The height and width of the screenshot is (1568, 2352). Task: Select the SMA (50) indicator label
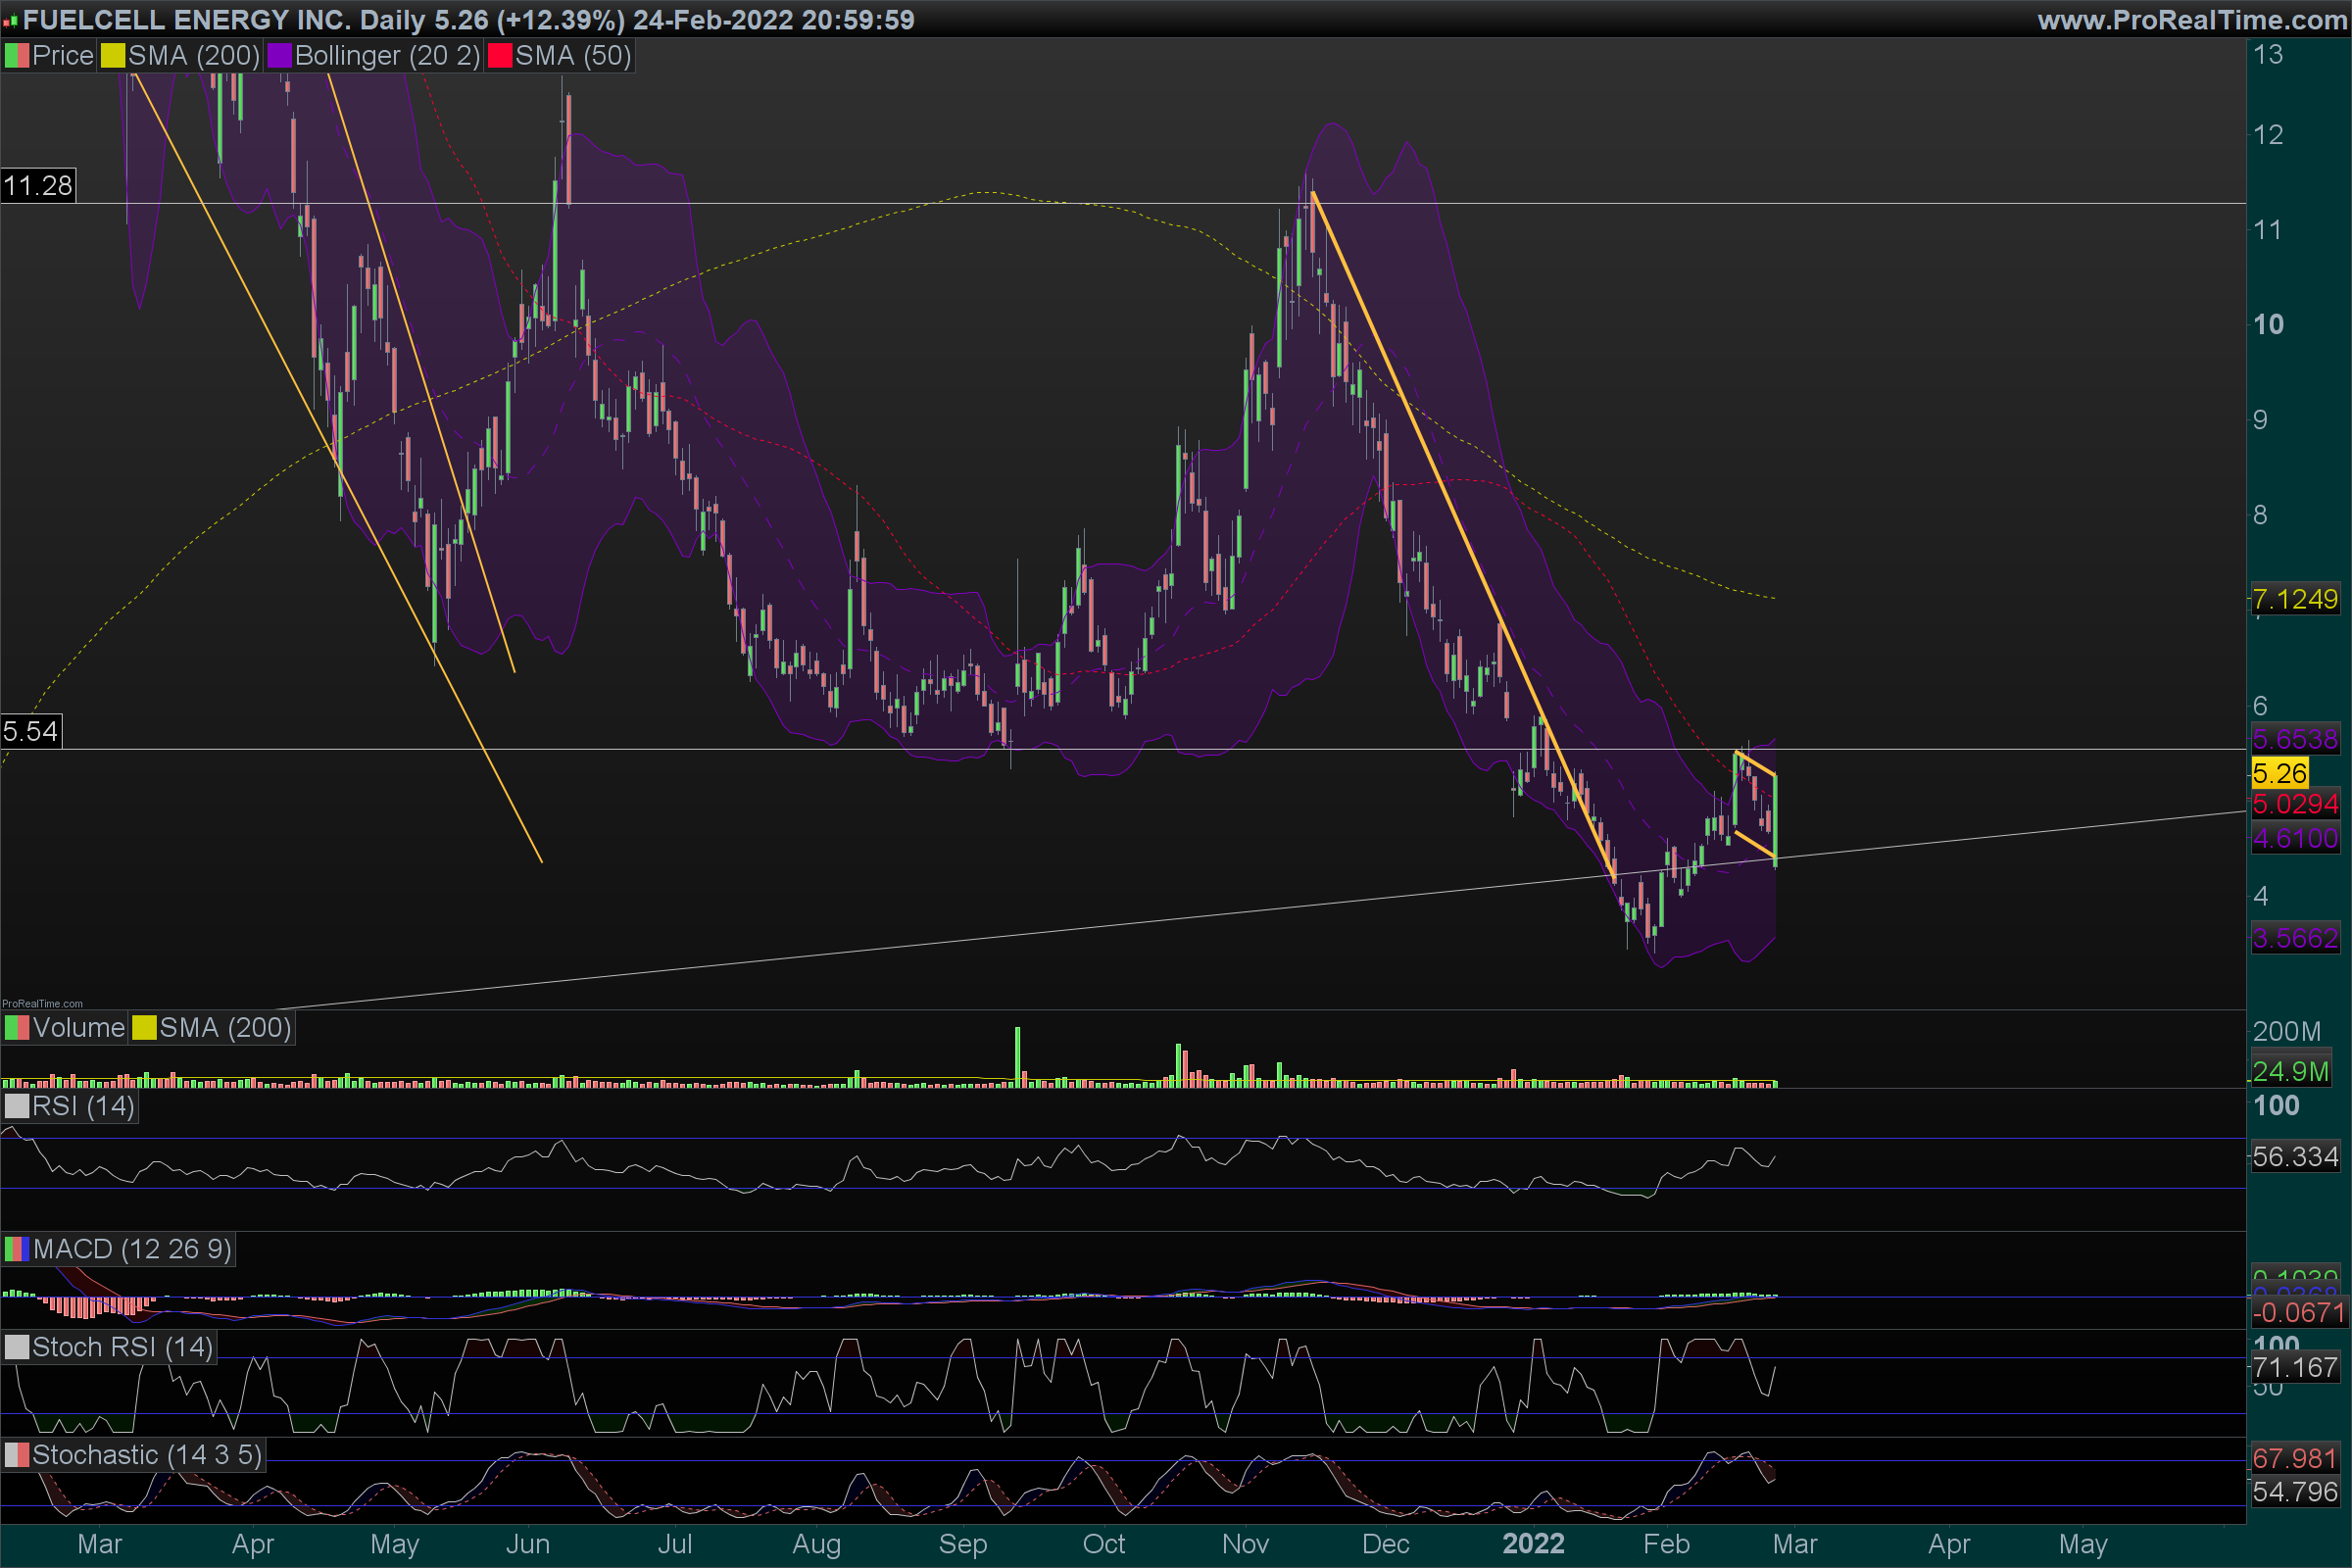[x=573, y=56]
